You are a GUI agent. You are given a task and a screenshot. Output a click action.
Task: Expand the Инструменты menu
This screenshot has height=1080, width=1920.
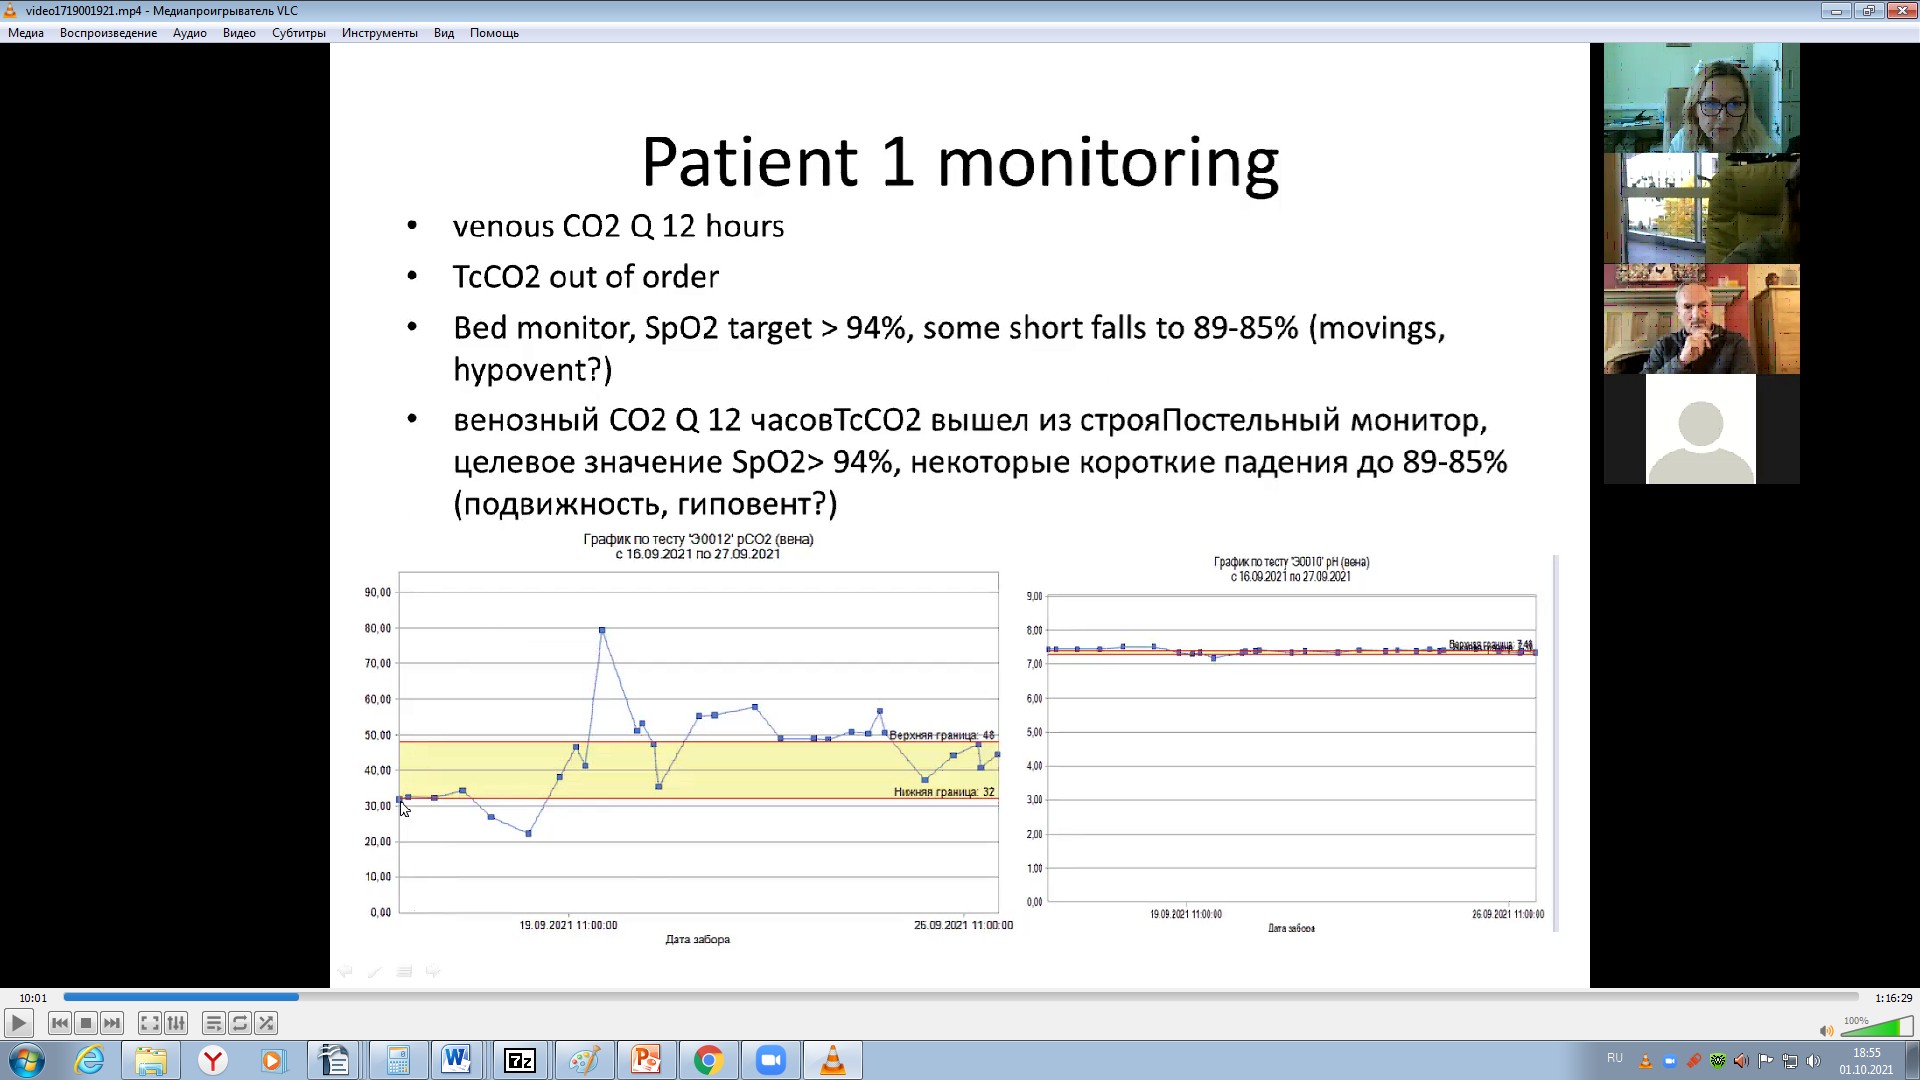(379, 33)
